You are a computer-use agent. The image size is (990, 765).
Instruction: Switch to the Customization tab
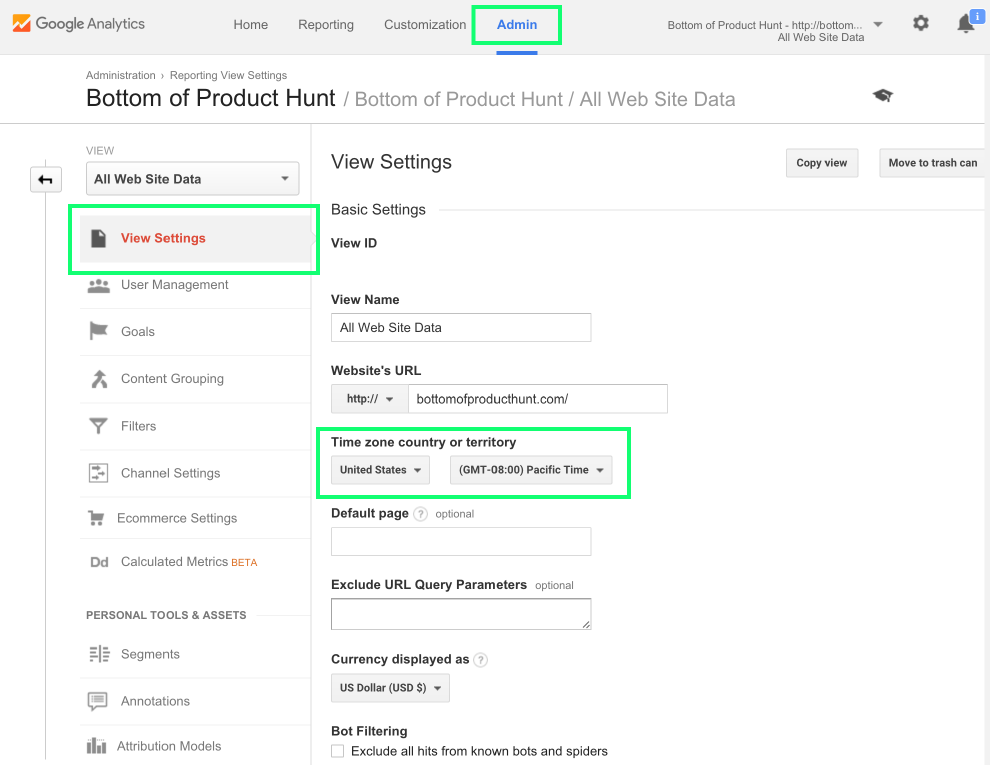point(425,25)
